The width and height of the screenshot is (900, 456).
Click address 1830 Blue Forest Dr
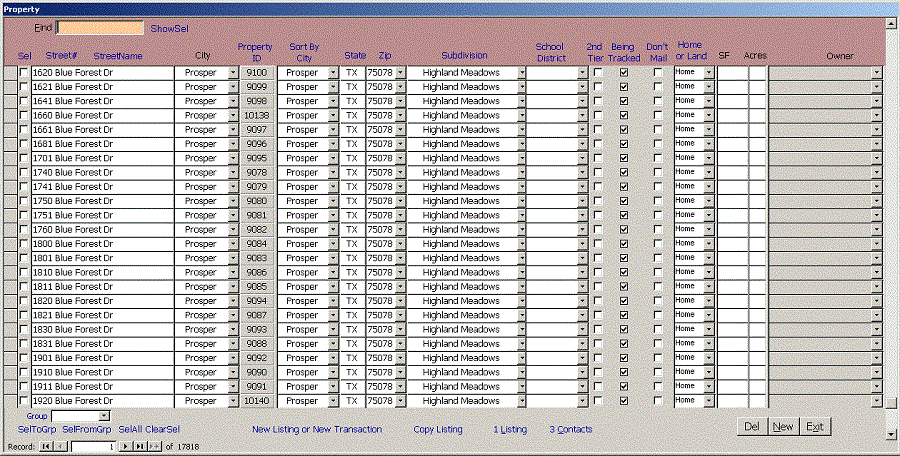pos(103,330)
